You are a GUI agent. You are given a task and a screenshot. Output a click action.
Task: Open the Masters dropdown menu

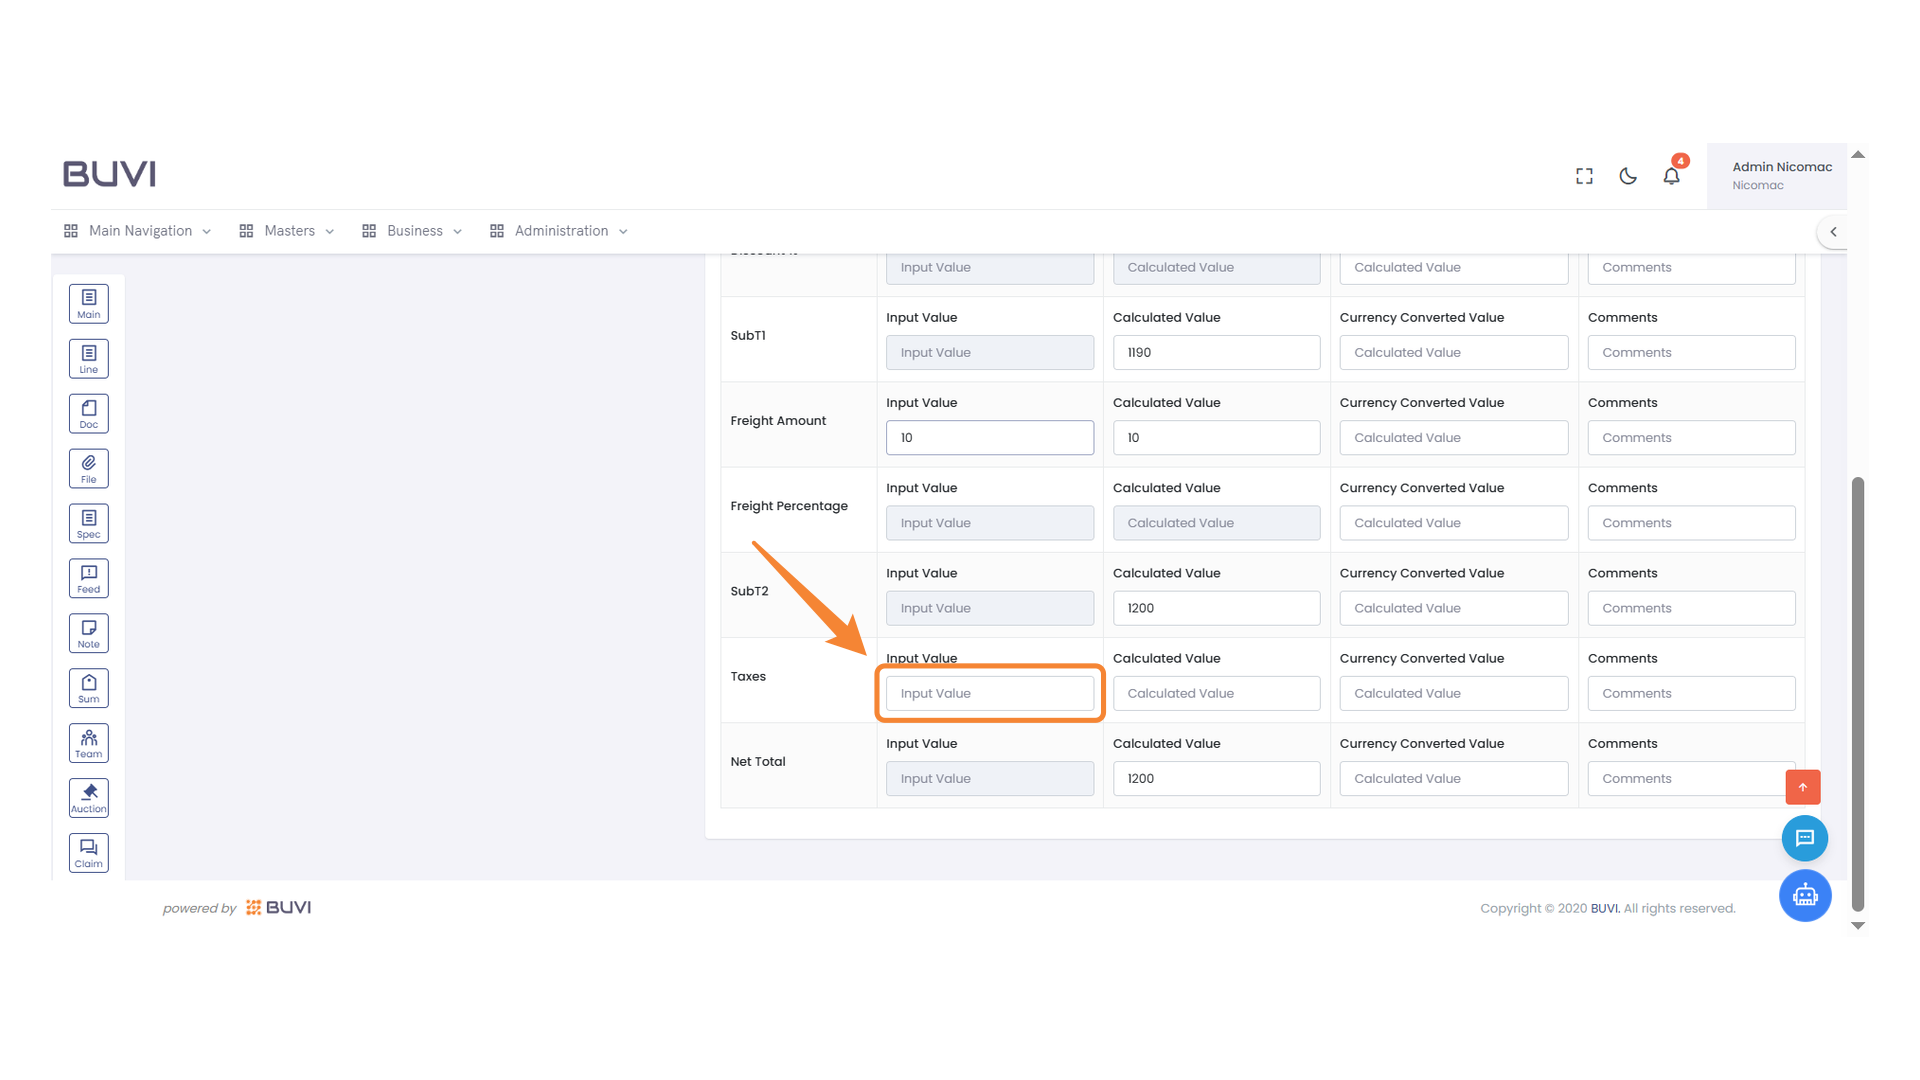pos(287,230)
